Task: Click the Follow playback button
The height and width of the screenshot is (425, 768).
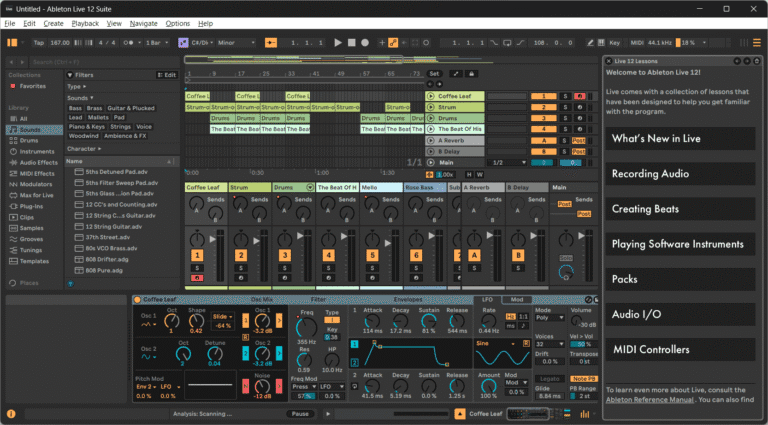Action: (271, 43)
